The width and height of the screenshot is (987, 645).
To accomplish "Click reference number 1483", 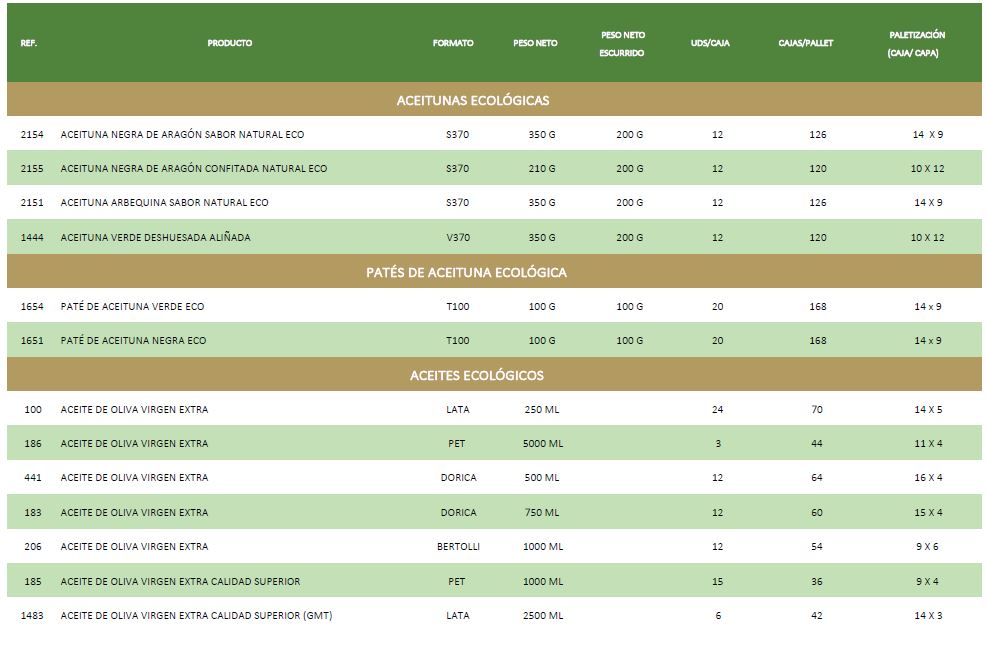I will [x=32, y=615].
